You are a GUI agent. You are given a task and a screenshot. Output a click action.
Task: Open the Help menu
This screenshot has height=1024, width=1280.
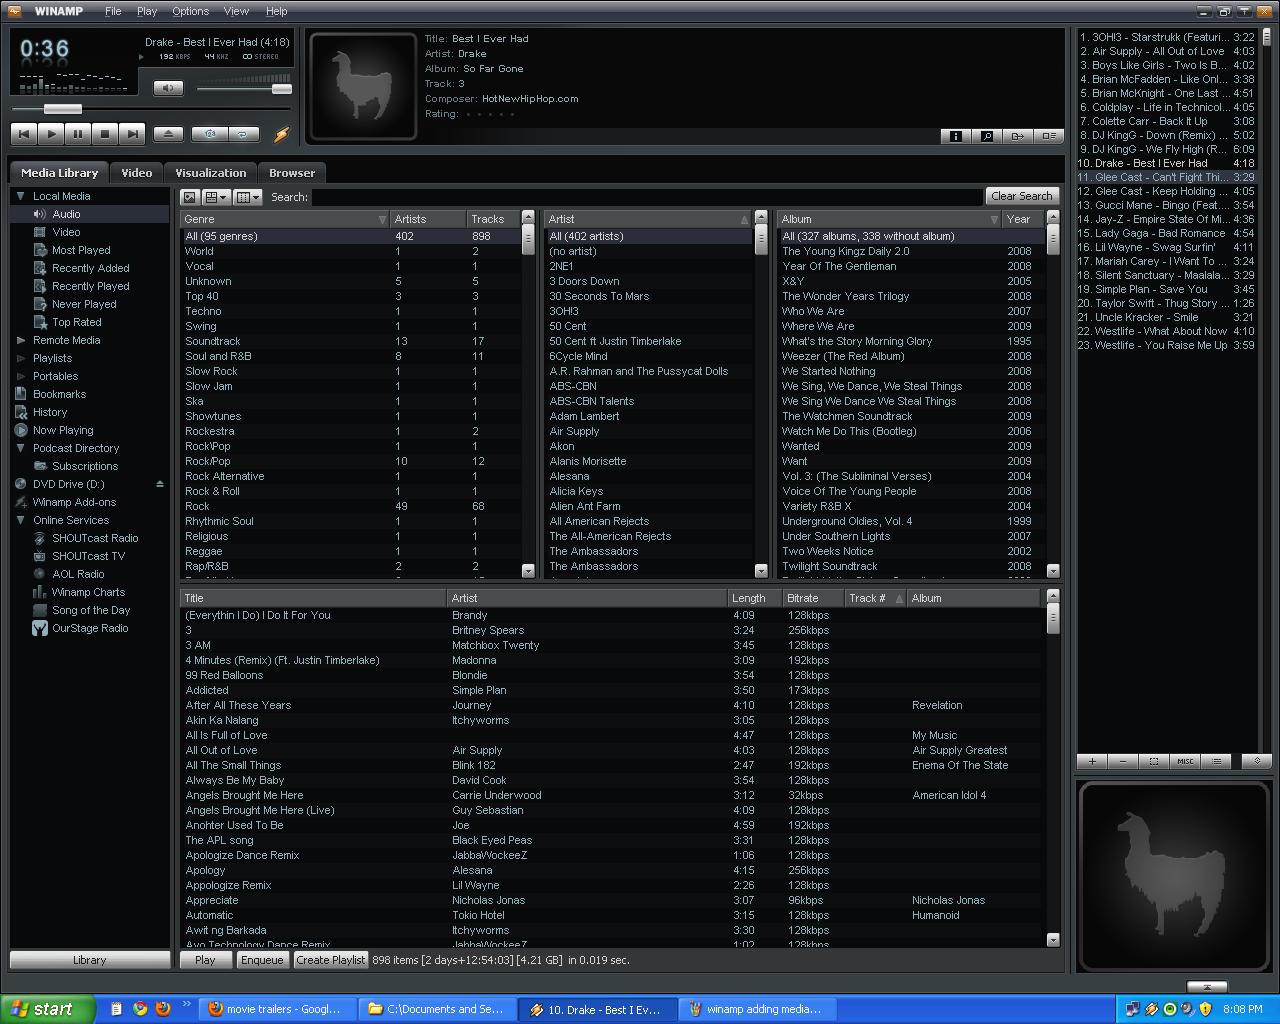pos(276,11)
